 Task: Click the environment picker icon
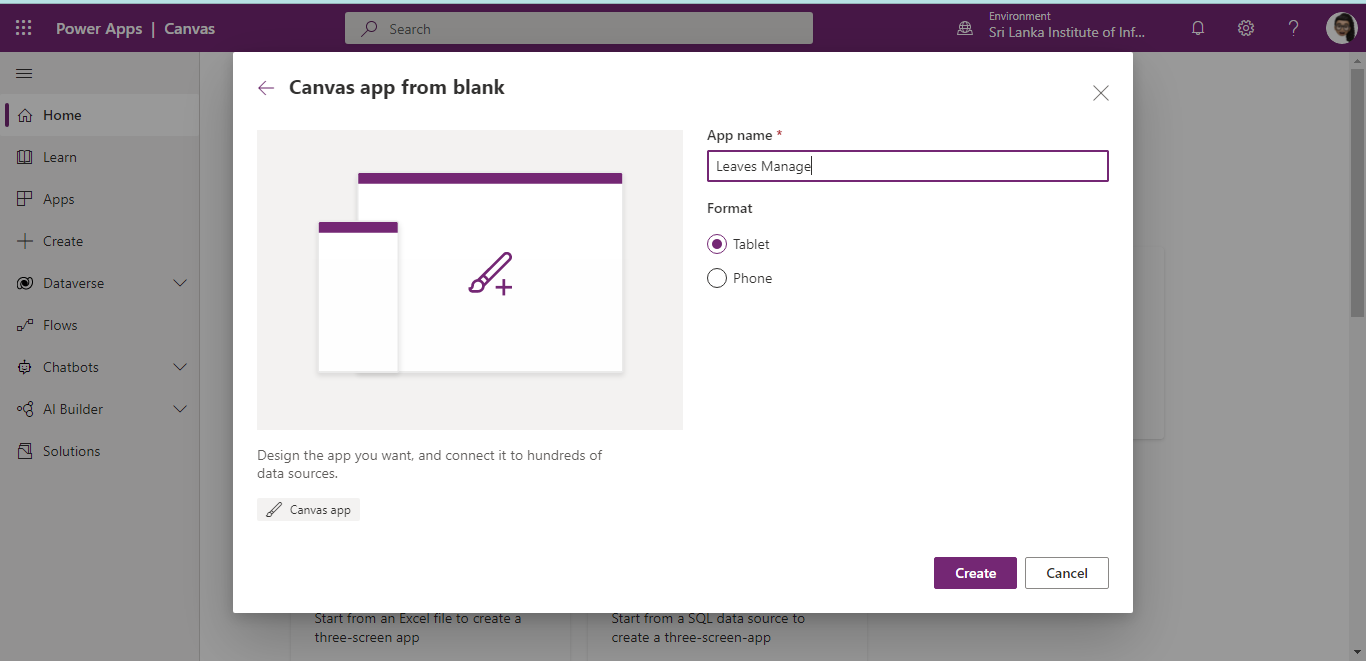tap(965, 28)
